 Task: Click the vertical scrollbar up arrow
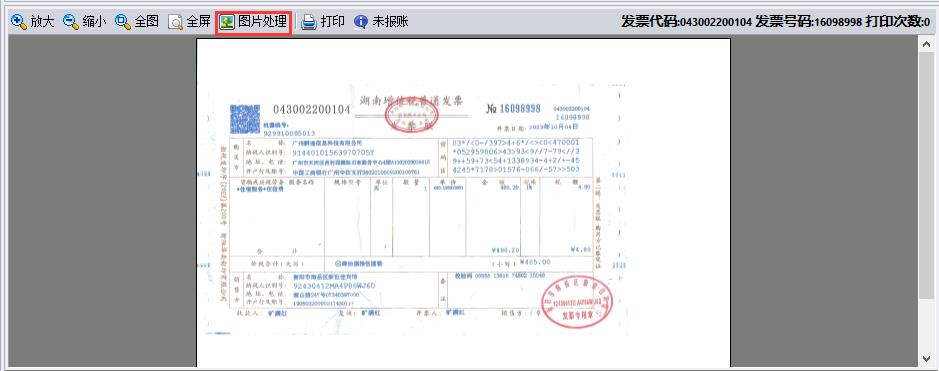coord(926,44)
